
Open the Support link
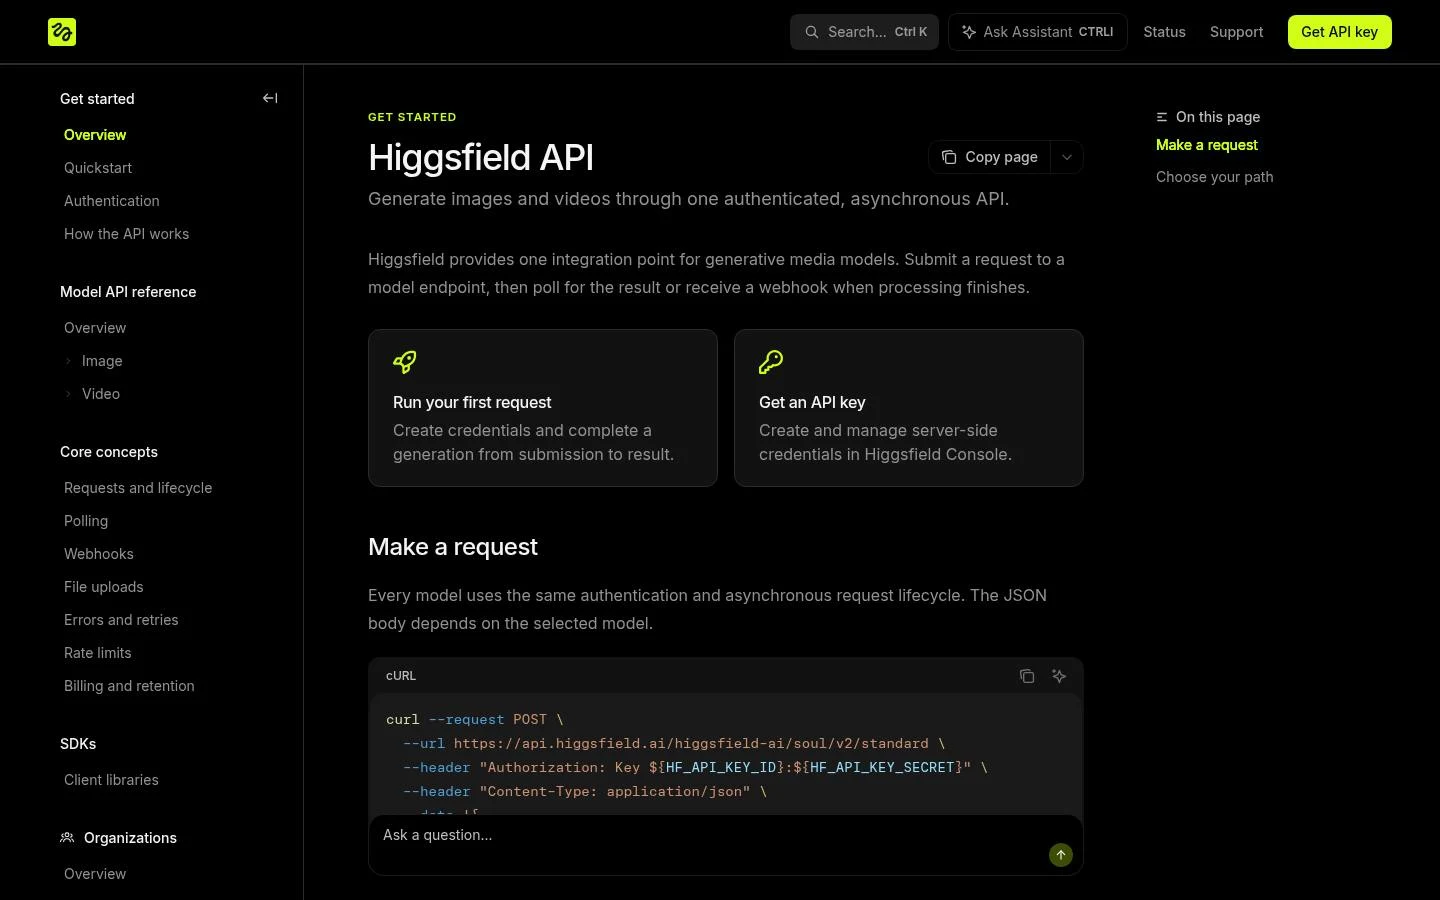coord(1236,32)
